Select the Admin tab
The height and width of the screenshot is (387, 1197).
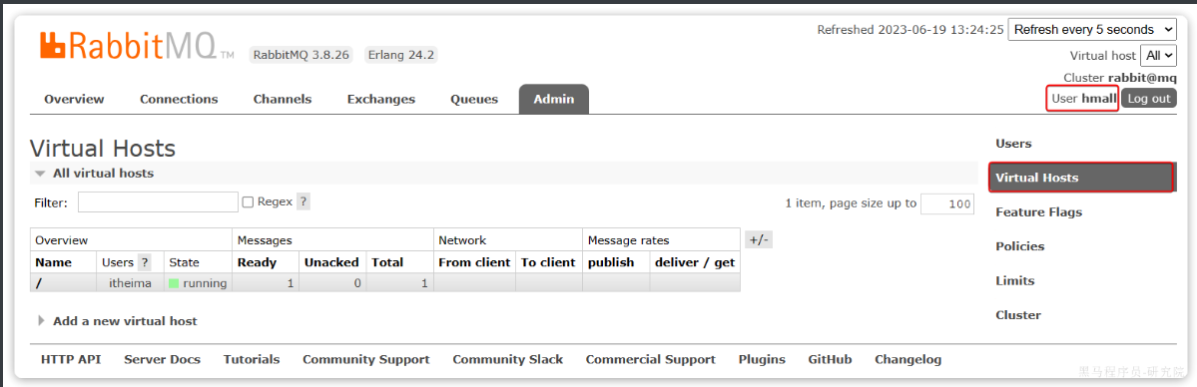553,99
